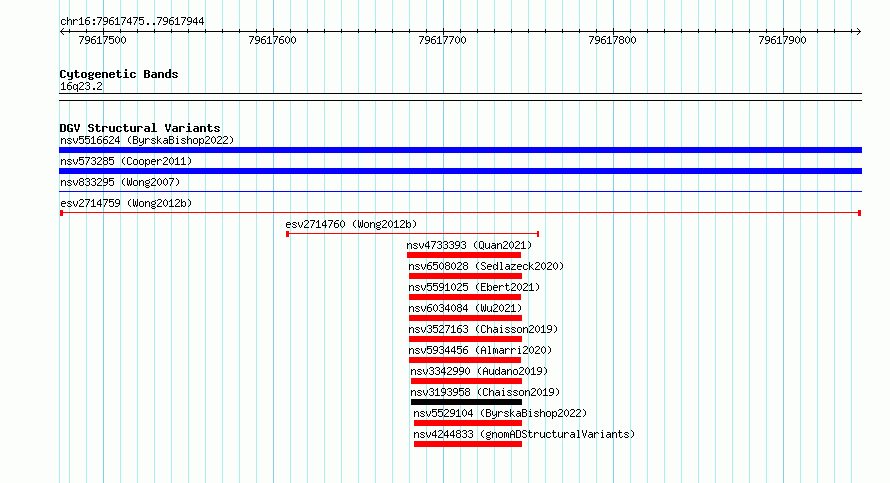Click the red bar under nsv3527163

pyautogui.click(x=465, y=339)
